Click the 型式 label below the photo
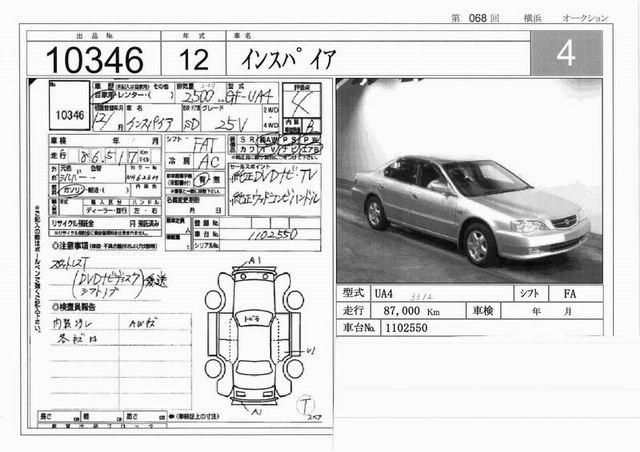The image size is (640, 452). tap(353, 293)
